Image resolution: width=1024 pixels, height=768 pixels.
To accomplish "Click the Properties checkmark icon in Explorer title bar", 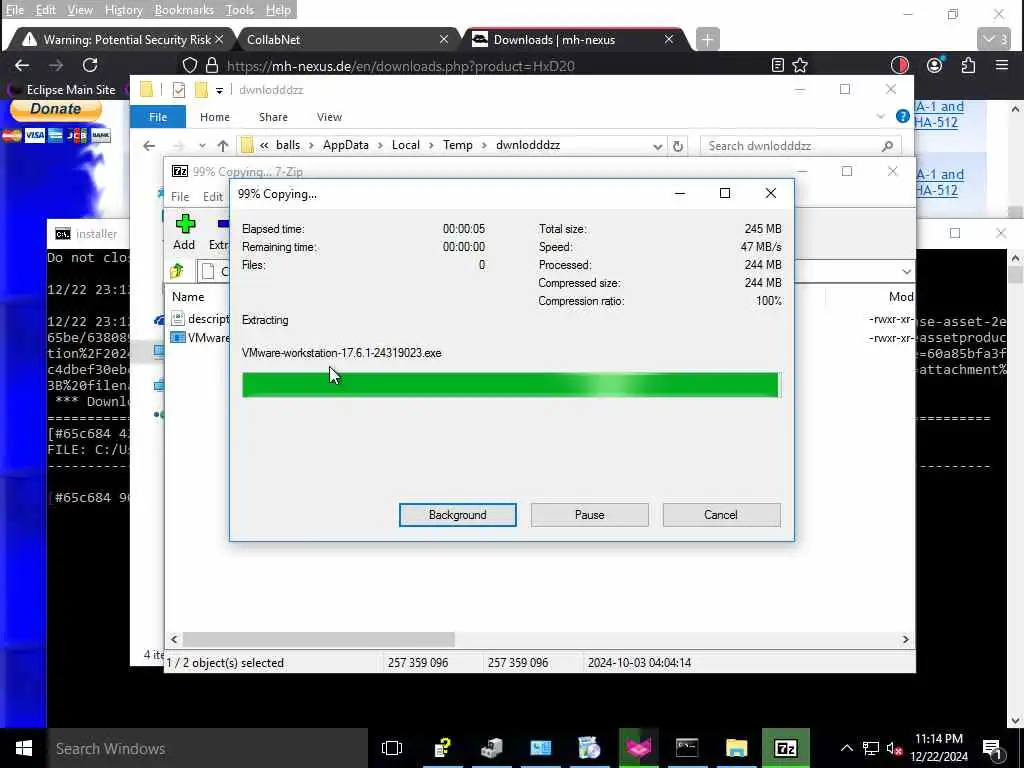I will point(178,90).
